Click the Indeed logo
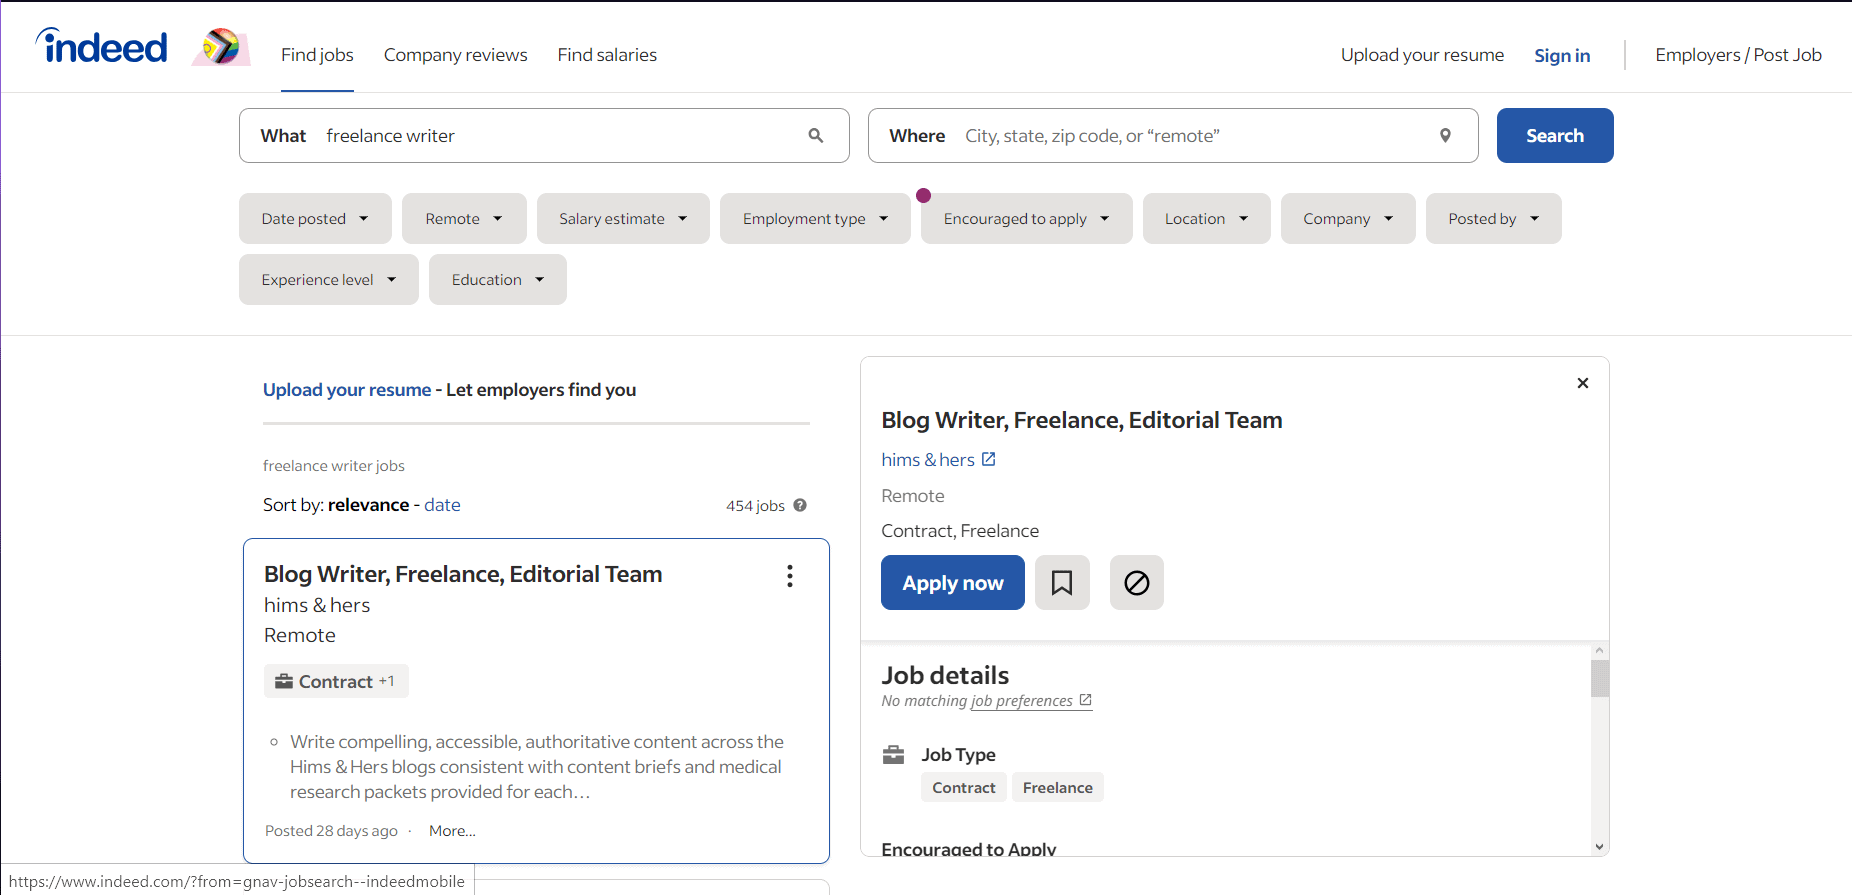The width and height of the screenshot is (1852, 895). coord(102,47)
